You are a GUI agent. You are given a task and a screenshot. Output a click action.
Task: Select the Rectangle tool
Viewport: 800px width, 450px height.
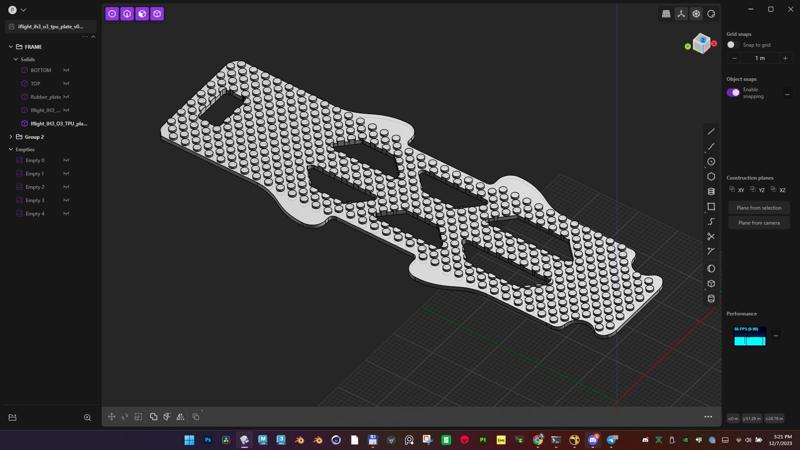click(x=711, y=207)
